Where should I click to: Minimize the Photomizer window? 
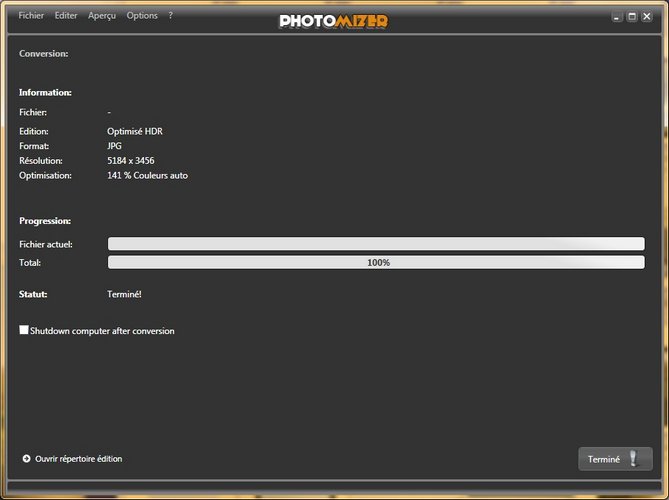[617, 17]
